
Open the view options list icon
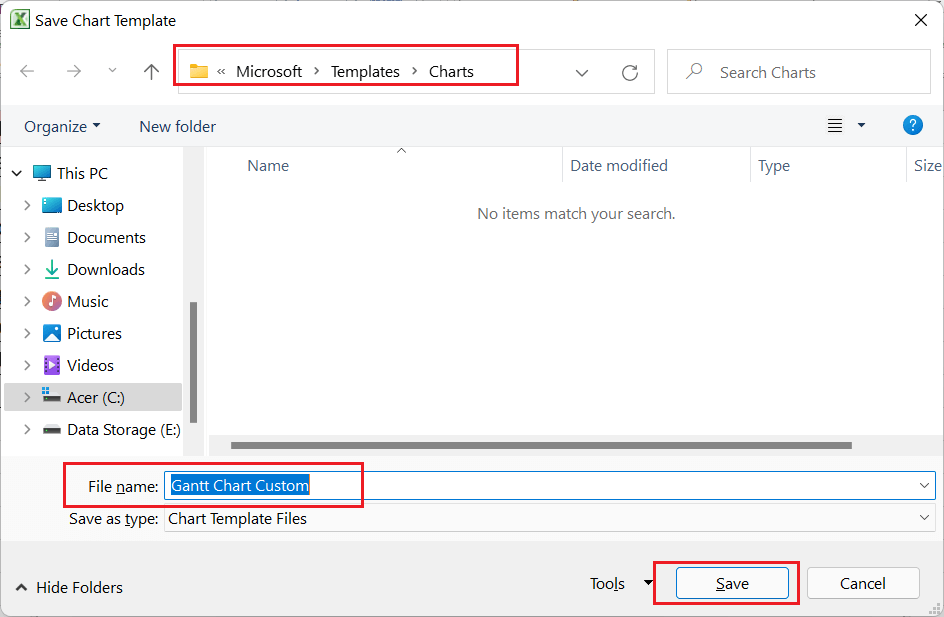pyautogui.click(x=836, y=126)
